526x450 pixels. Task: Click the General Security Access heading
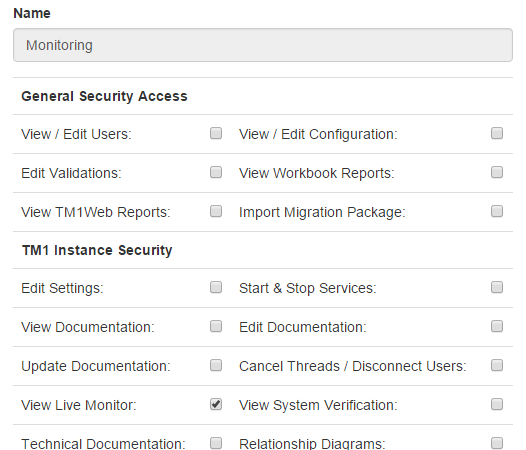(104, 96)
